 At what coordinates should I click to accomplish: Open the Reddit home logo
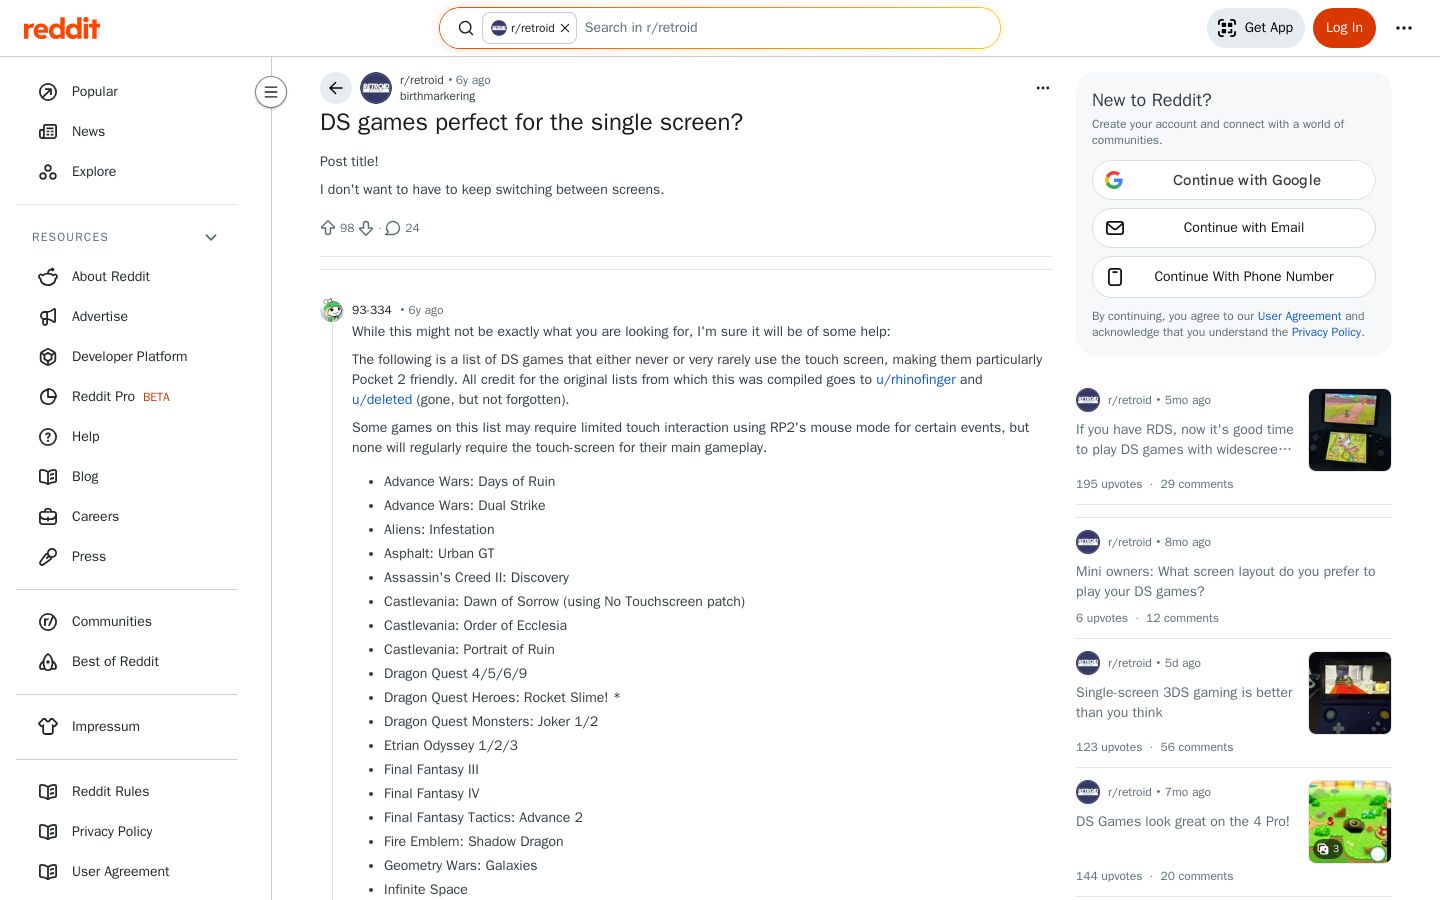tap(62, 28)
